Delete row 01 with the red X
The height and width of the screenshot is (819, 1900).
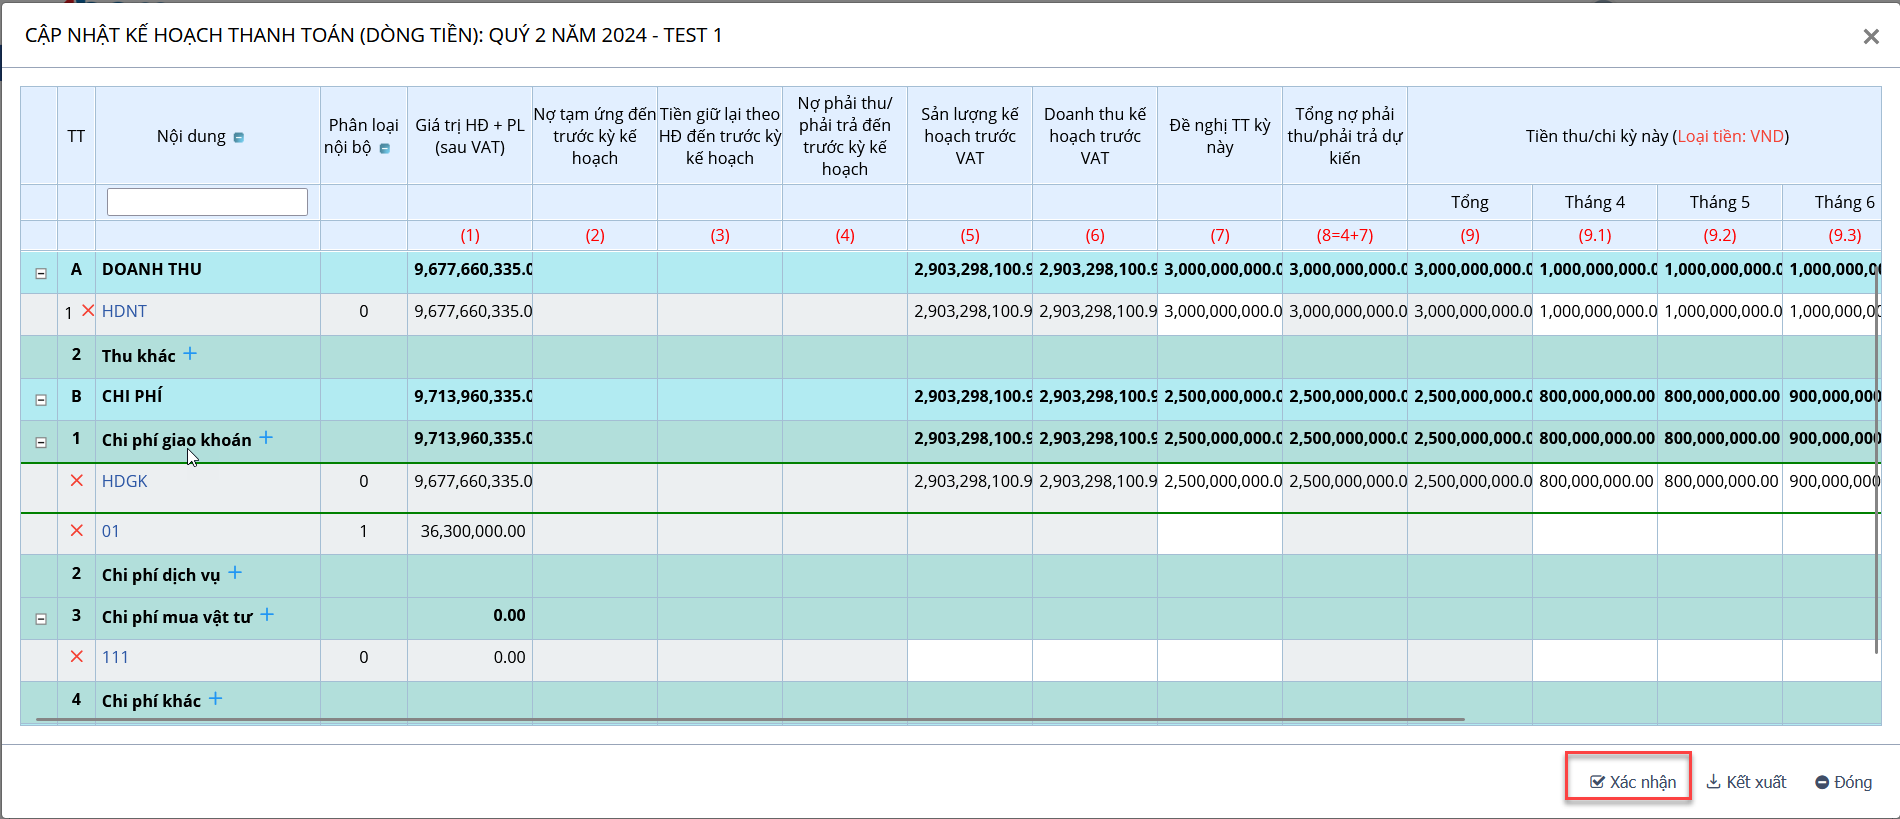tap(77, 531)
